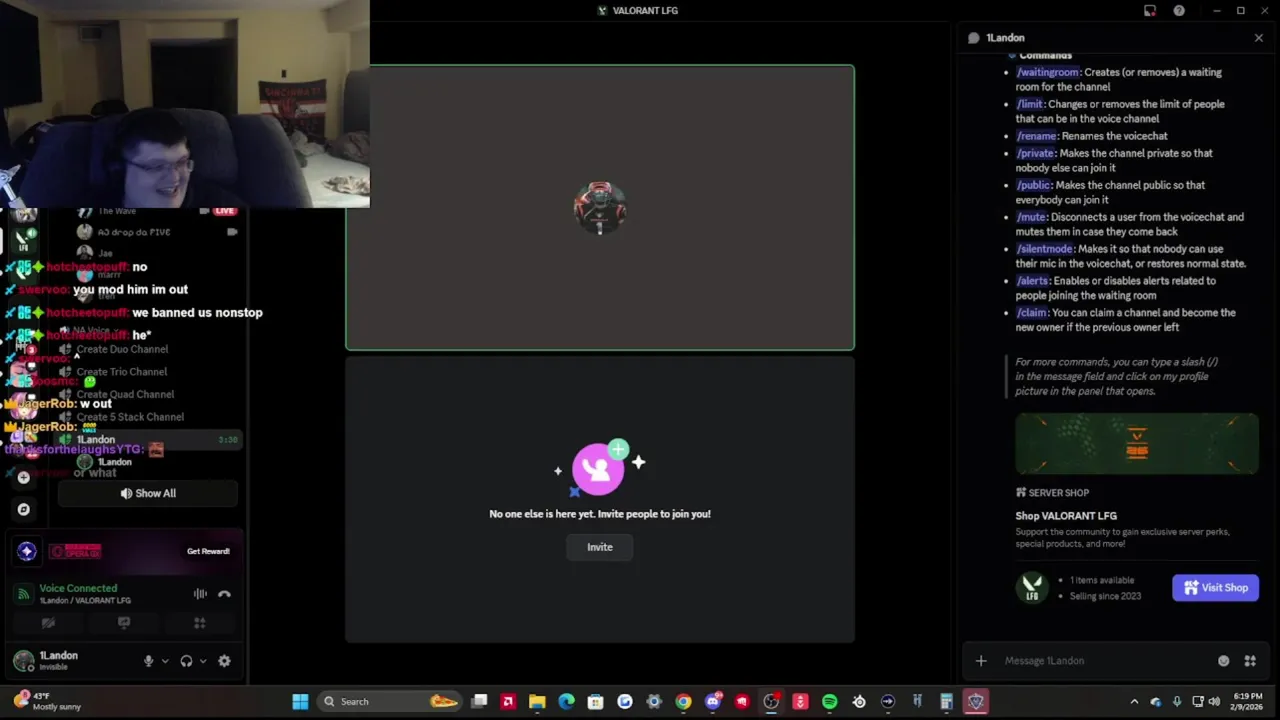1280x720 pixels.
Task: Open User Settings gear
Action: [x=224, y=661]
